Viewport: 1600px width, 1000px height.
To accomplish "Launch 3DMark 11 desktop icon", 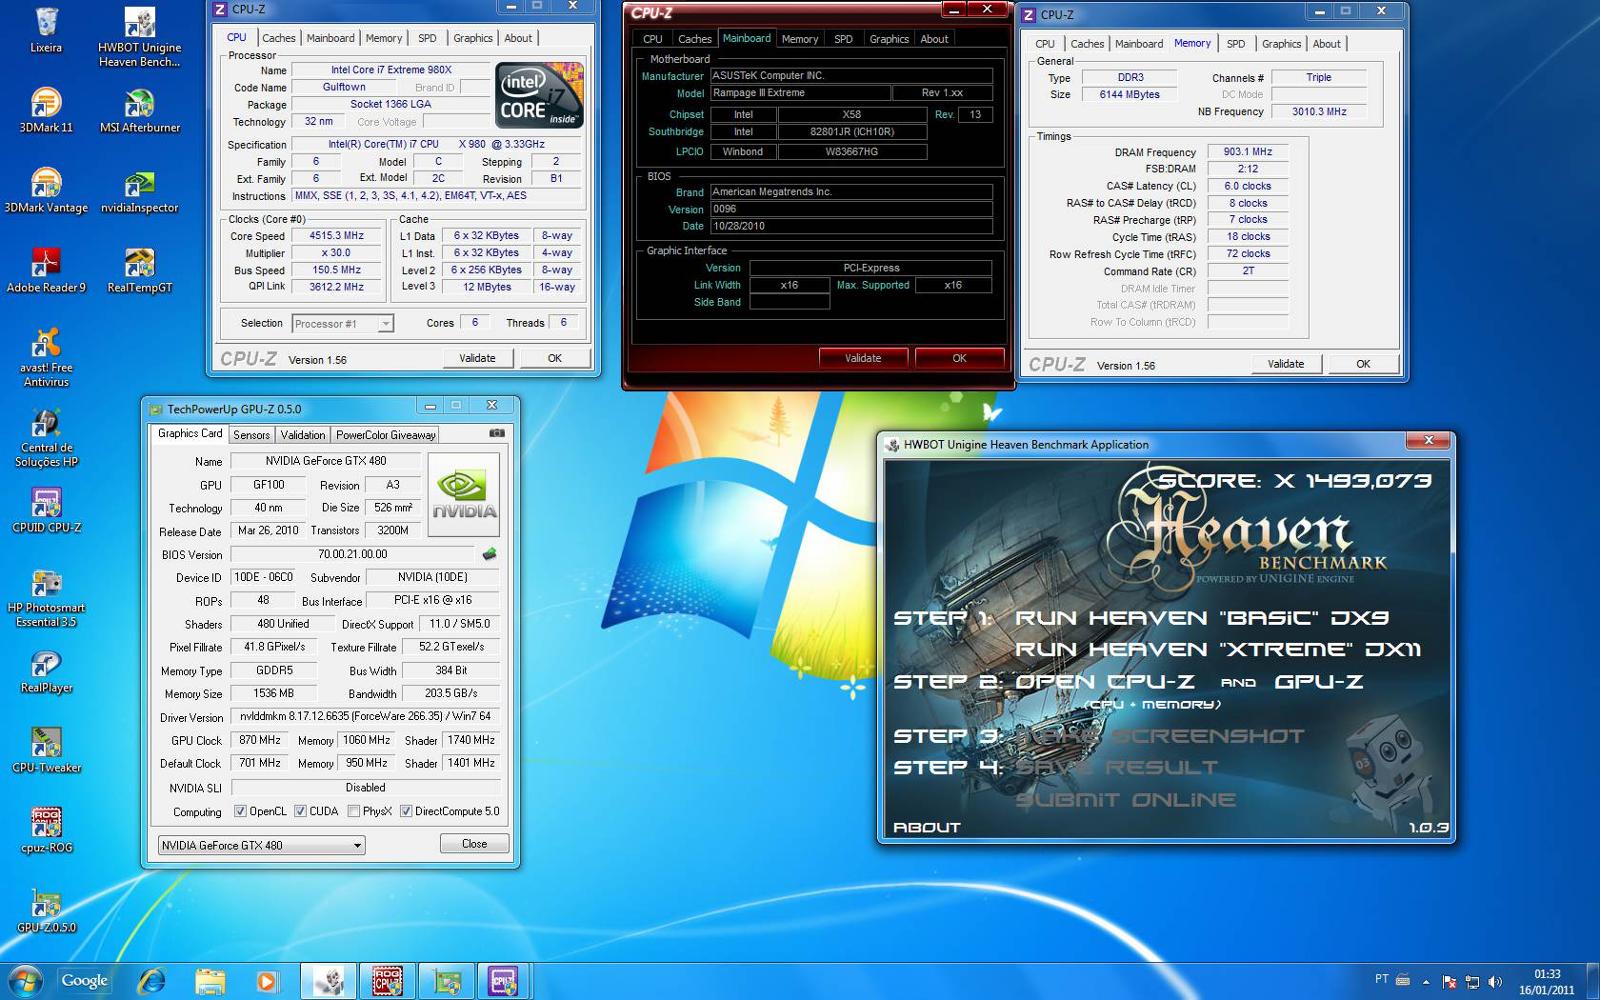I will pos(46,110).
